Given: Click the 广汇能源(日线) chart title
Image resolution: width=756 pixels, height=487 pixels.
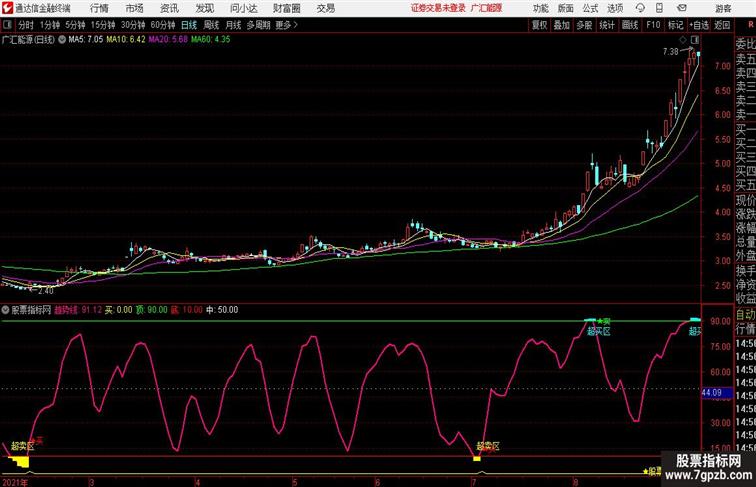Looking at the screenshot, I should tap(28, 40).
